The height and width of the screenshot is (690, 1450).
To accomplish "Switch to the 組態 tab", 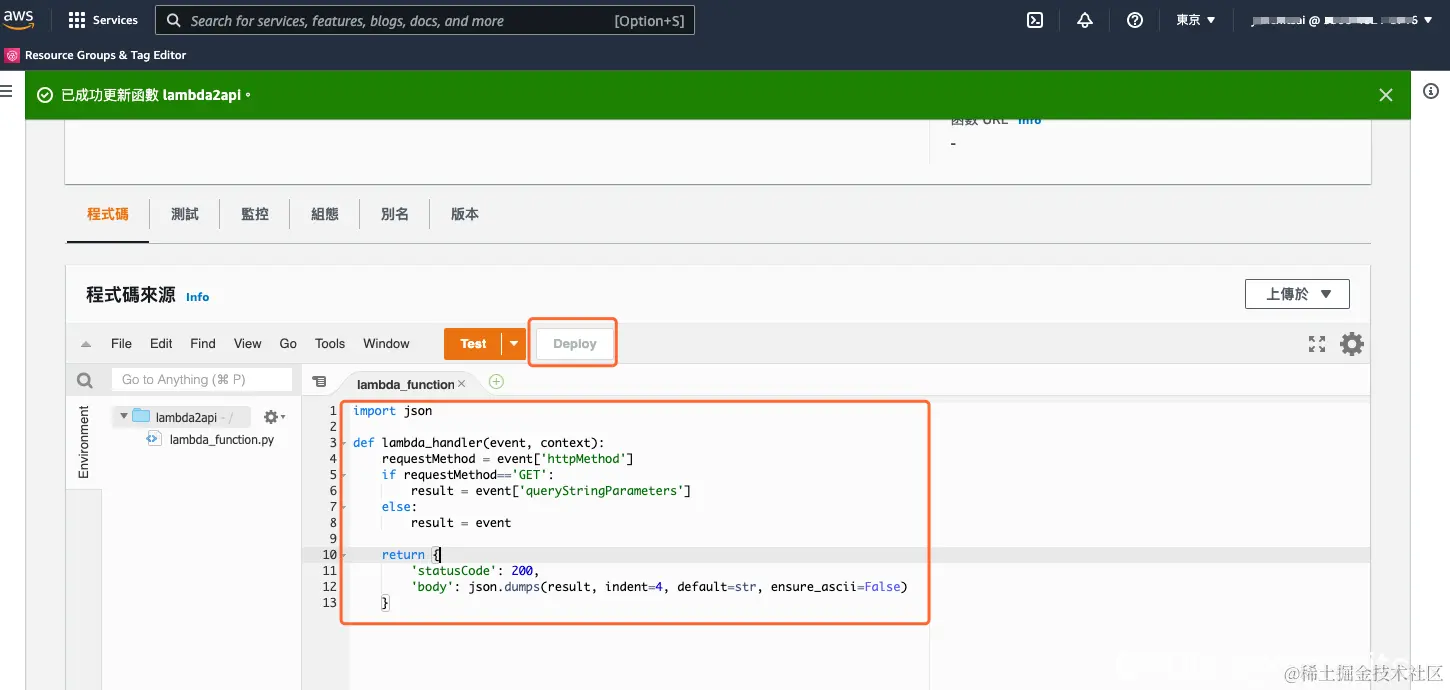I will 325,214.
